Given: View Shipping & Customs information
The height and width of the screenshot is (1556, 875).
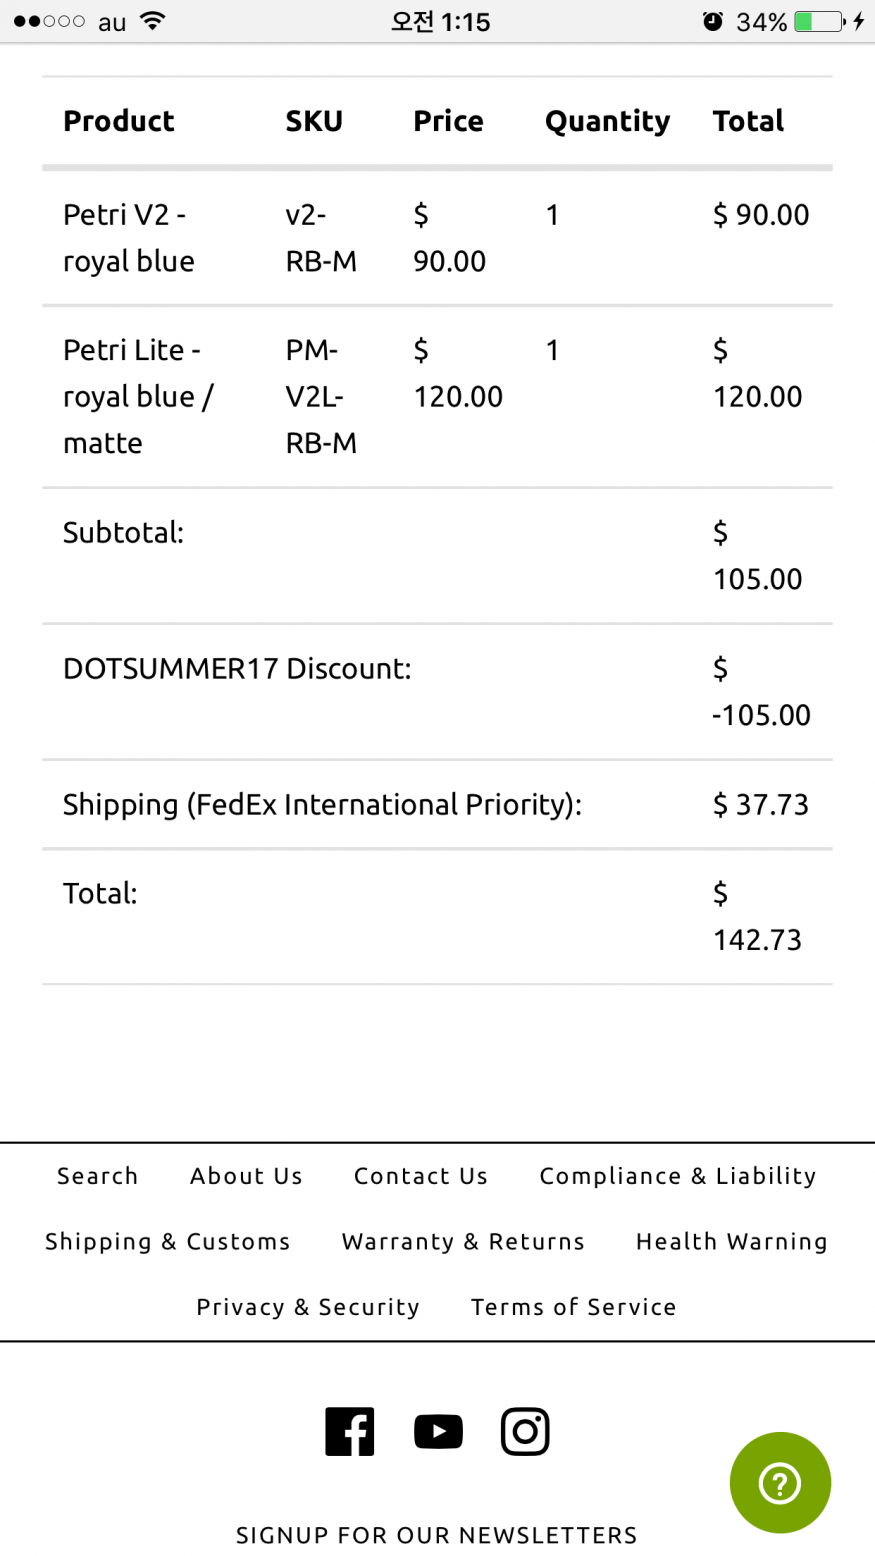Looking at the screenshot, I should pyautogui.click(x=167, y=1242).
